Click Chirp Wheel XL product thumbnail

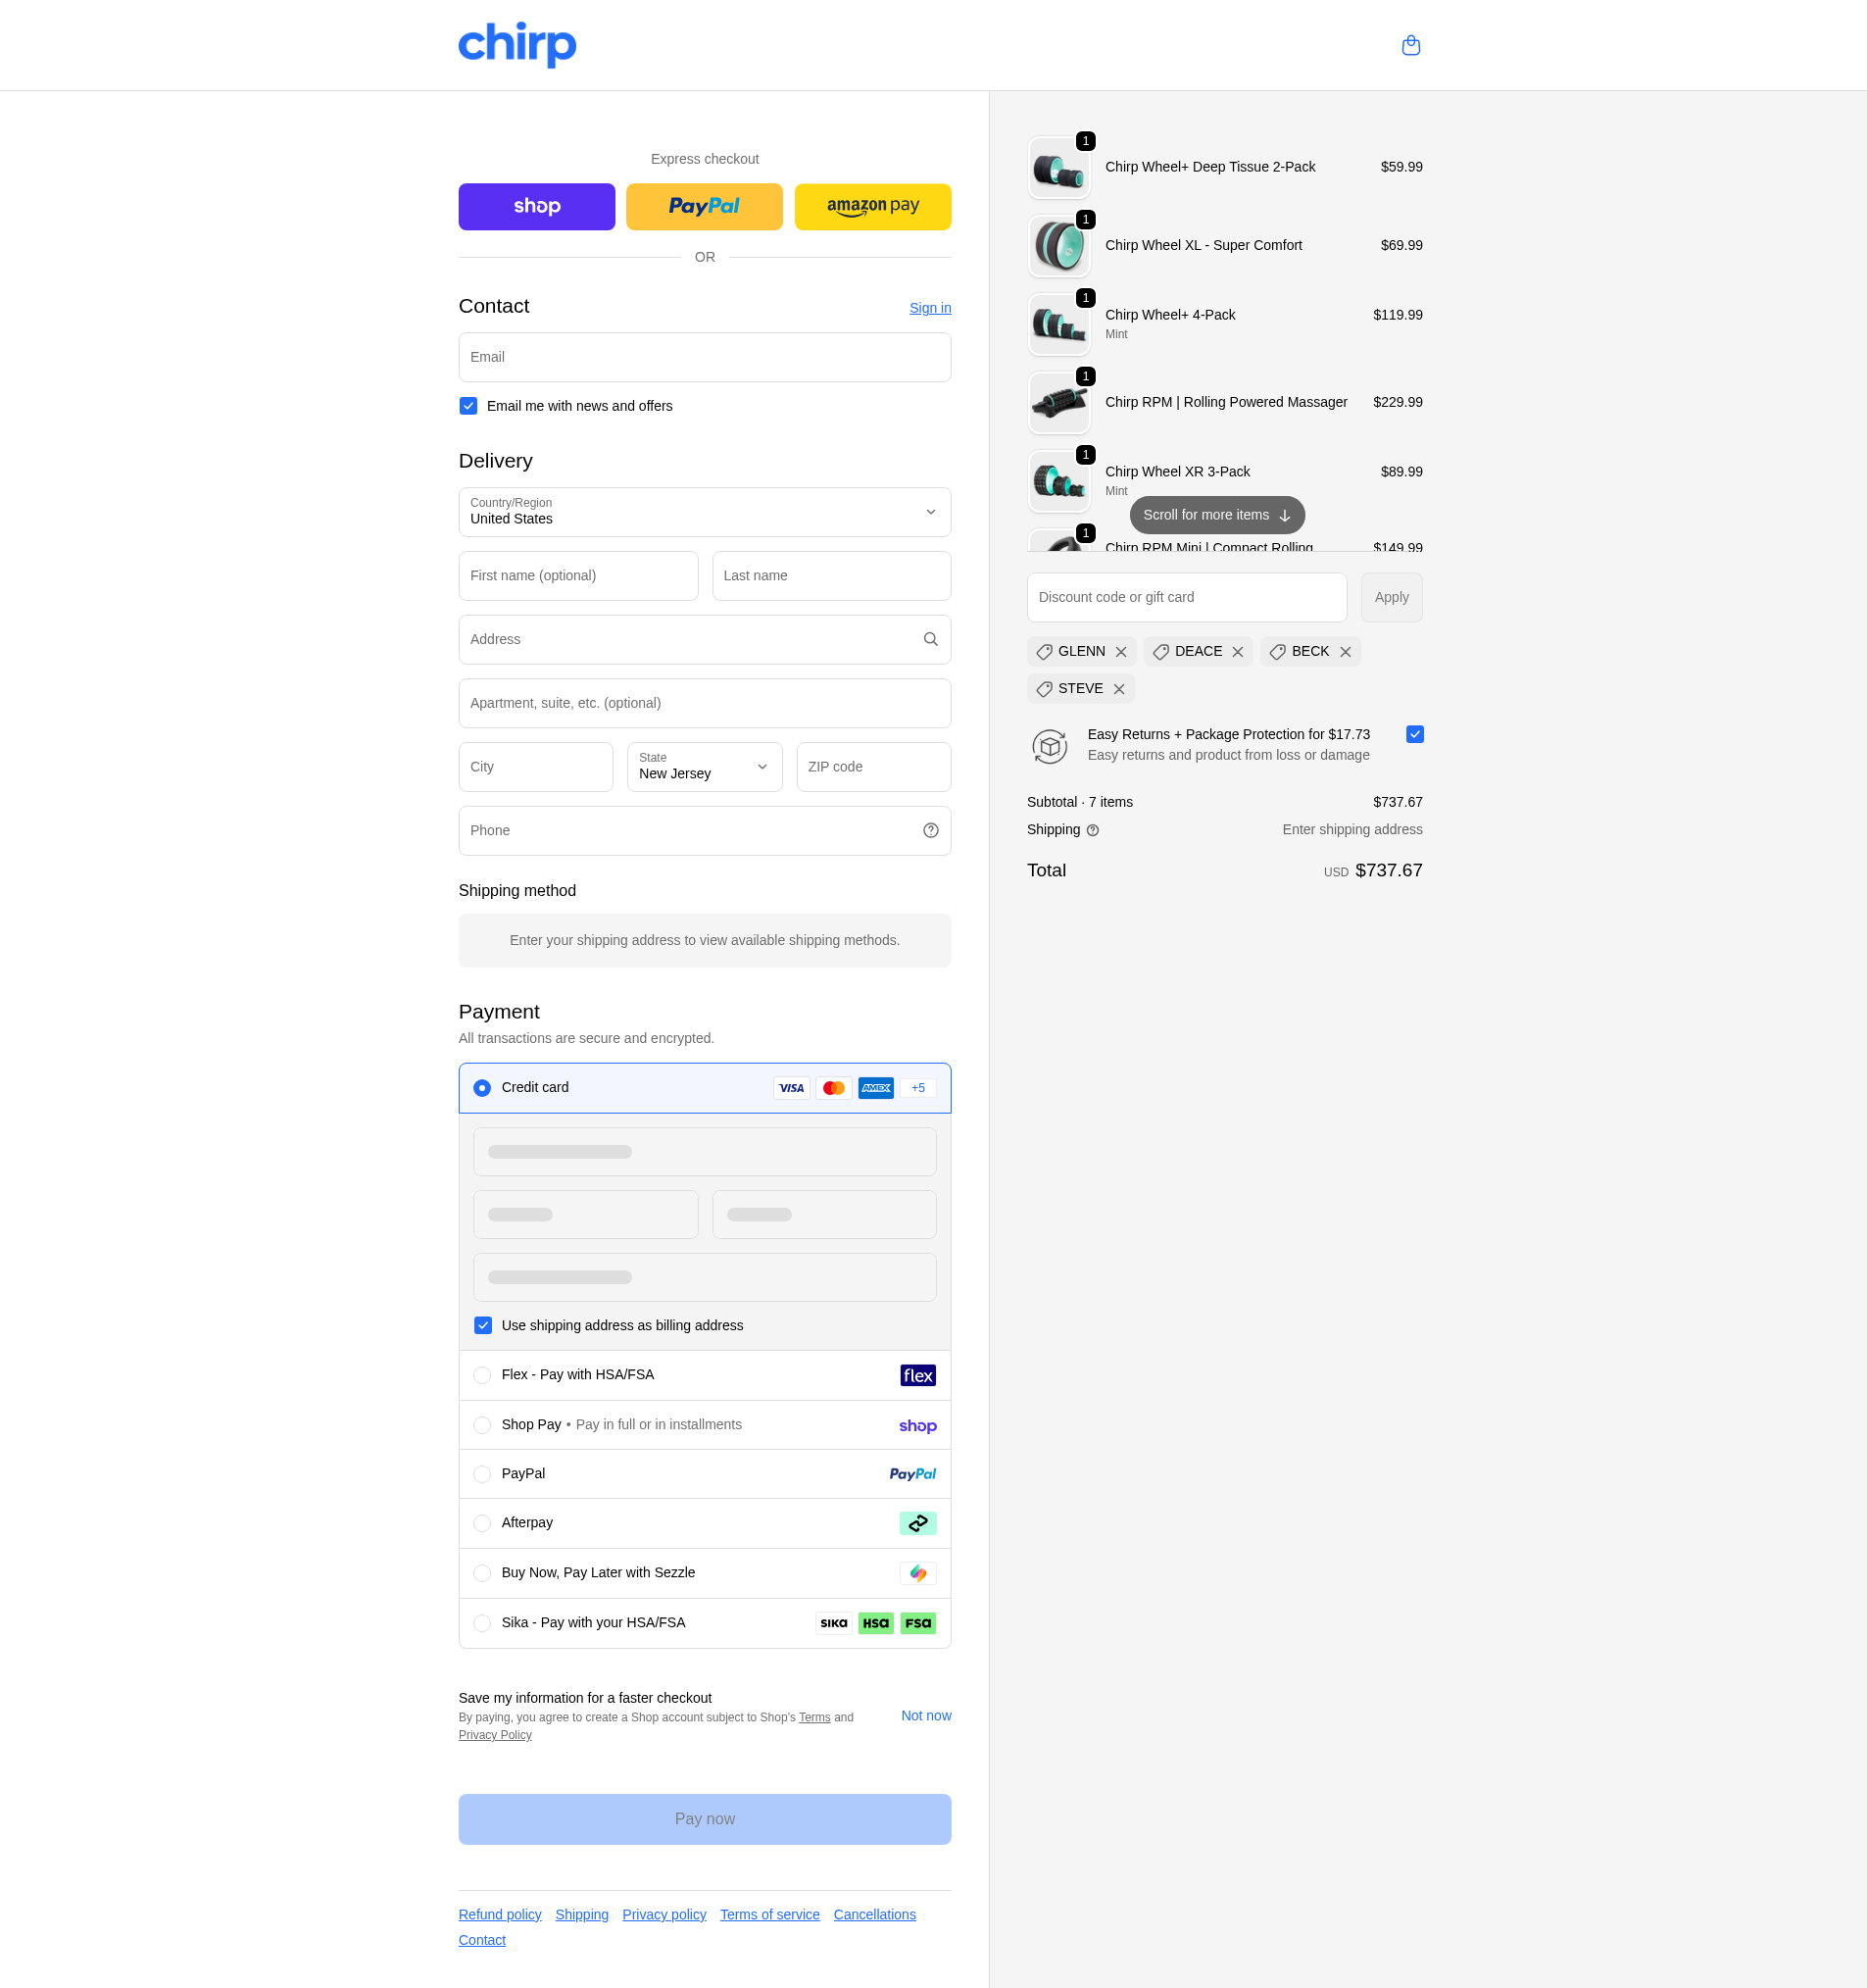click(x=1058, y=246)
